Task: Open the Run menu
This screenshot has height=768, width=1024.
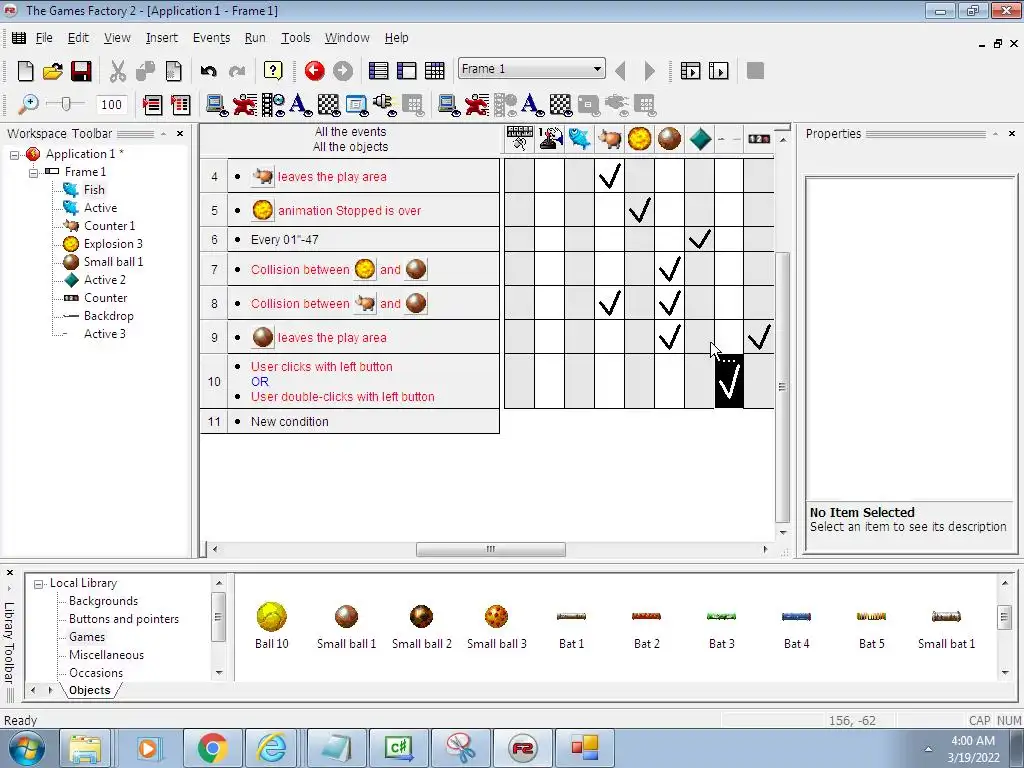Action: [x=255, y=38]
